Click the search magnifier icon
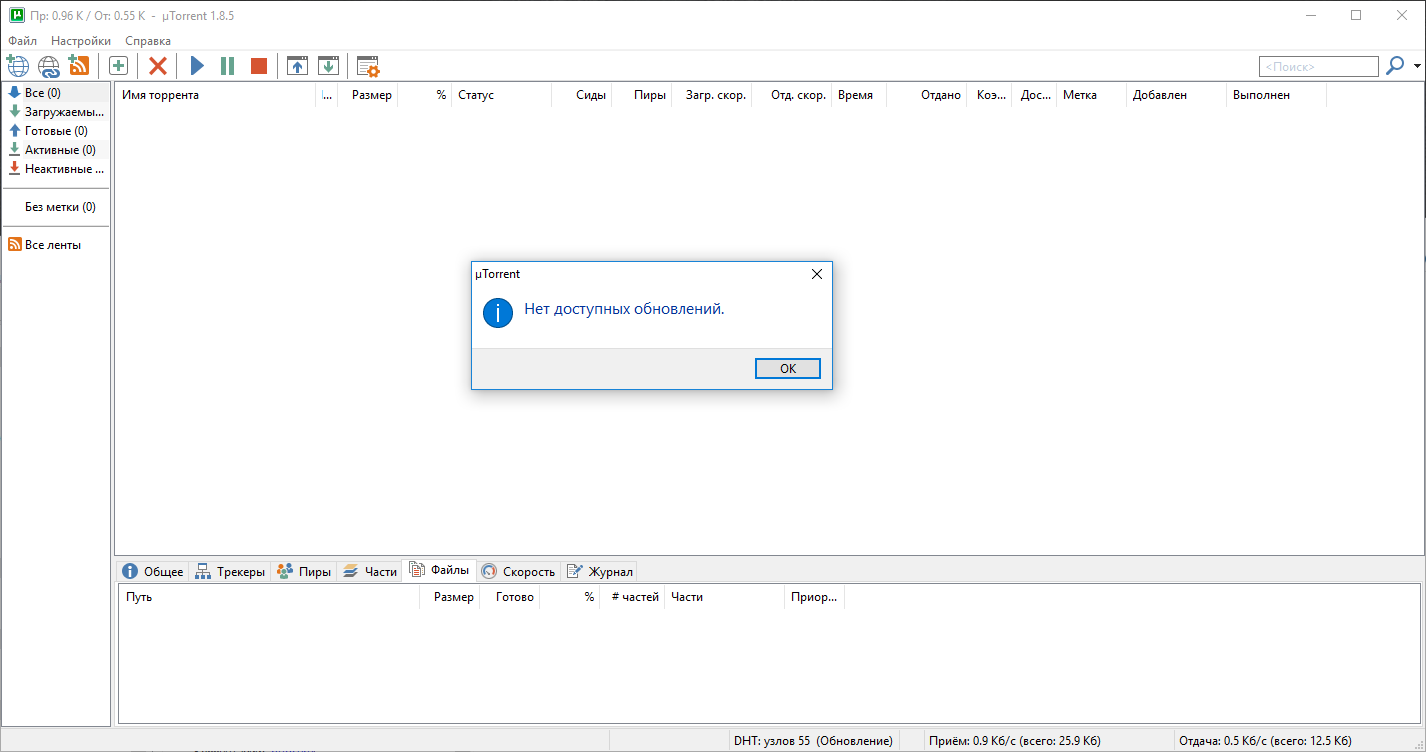The width and height of the screenshot is (1426, 752). pyautogui.click(x=1395, y=66)
